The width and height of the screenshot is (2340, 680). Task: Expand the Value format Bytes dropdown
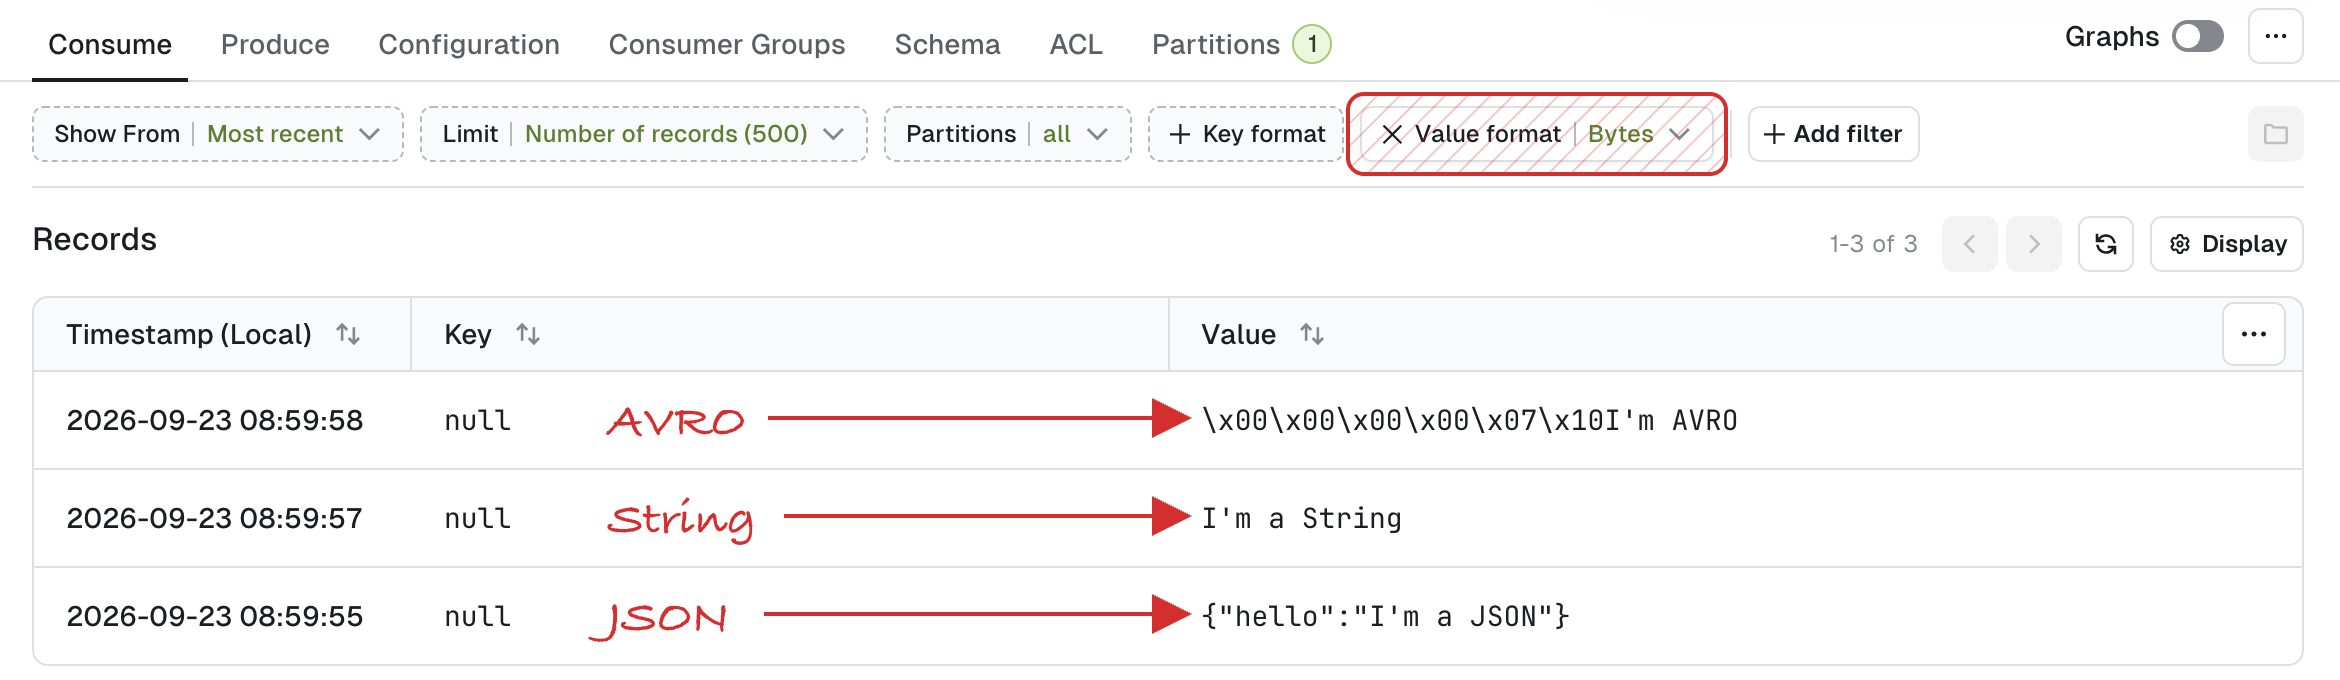pyautogui.click(x=1638, y=134)
